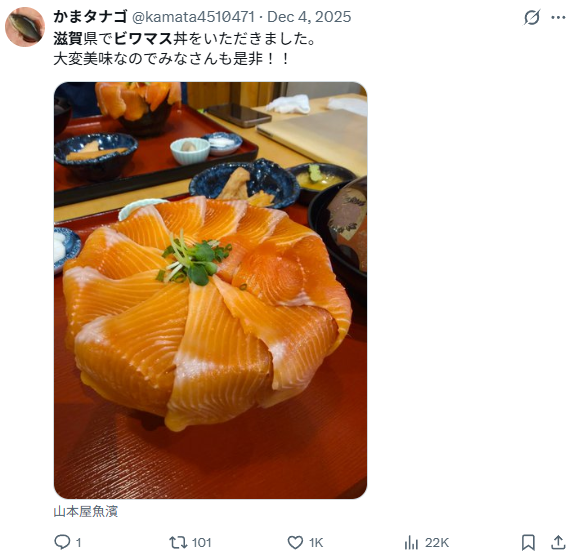
Task: Open かまタナゴ profile avatar
Action: [25, 27]
